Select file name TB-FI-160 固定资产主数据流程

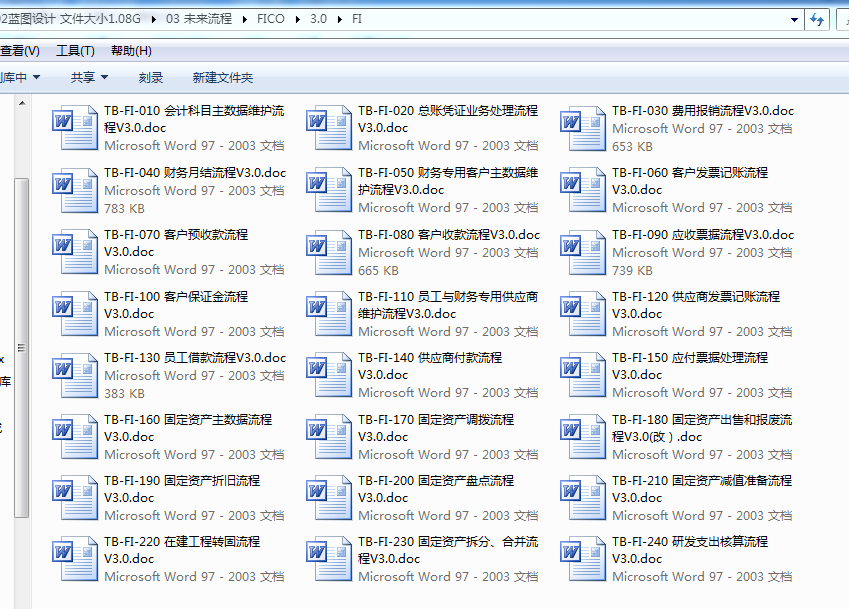click(188, 428)
